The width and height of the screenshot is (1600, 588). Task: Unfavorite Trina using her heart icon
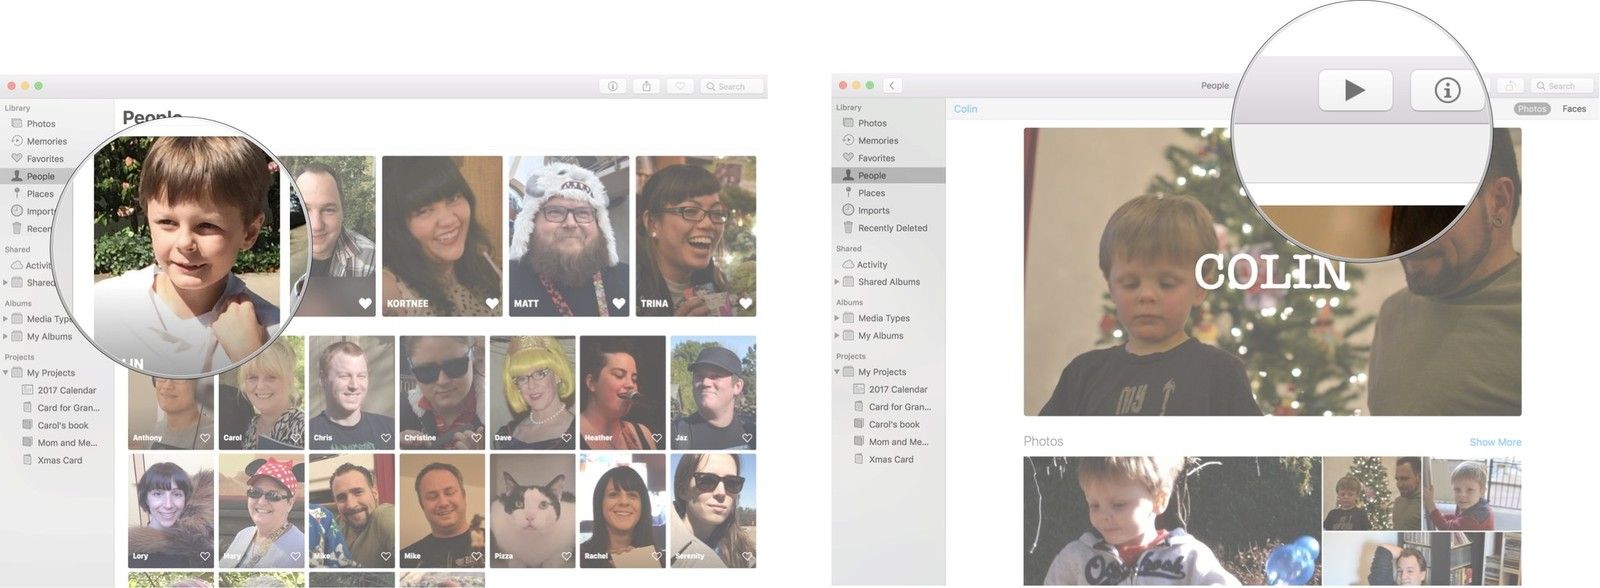click(x=745, y=303)
